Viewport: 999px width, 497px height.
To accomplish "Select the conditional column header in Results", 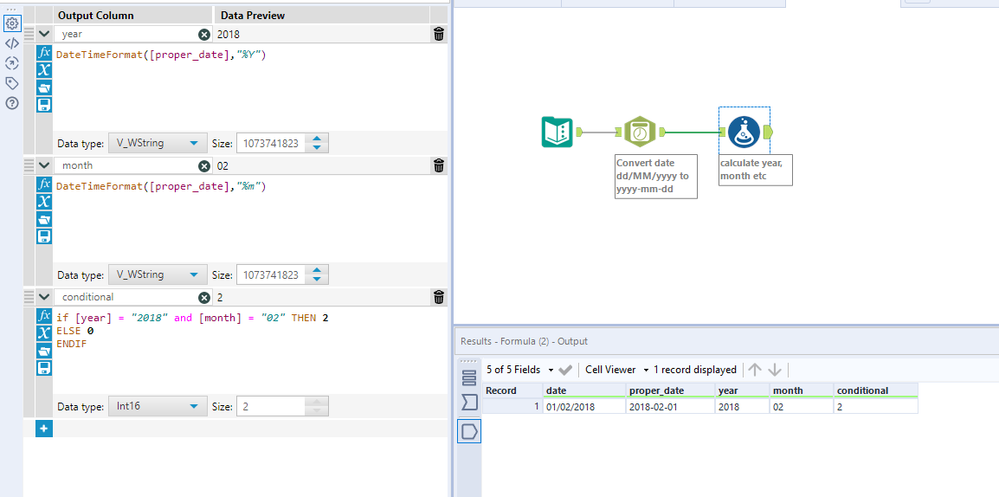I will click(x=875, y=391).
